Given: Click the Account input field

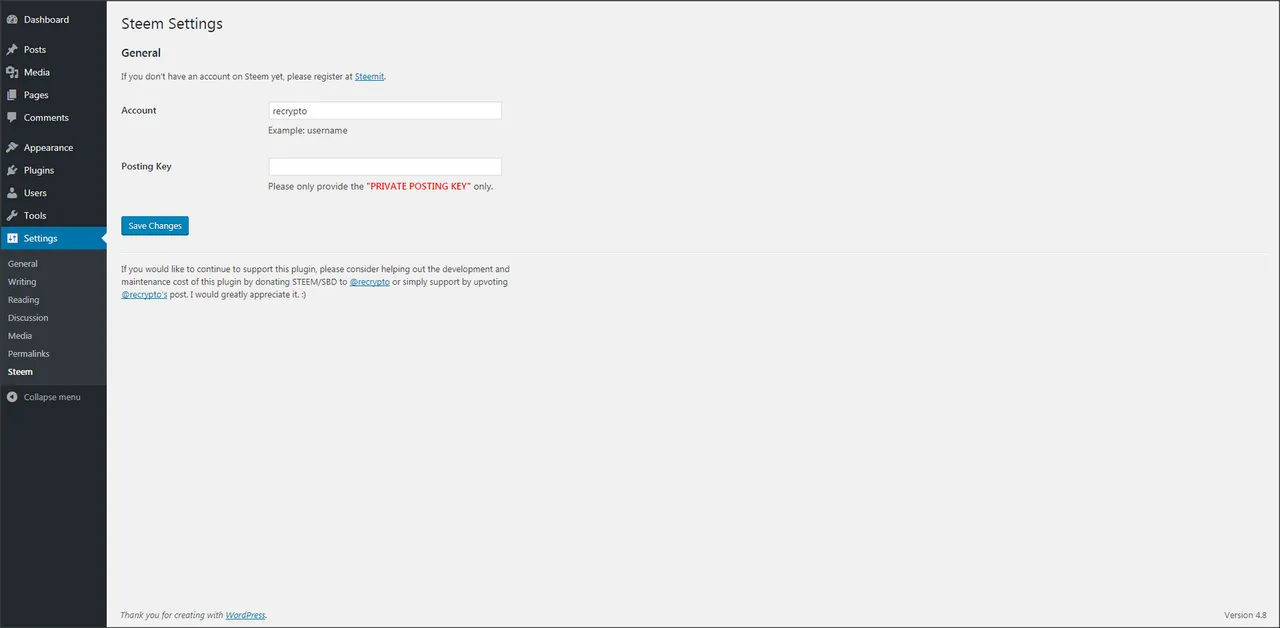Looking at the screenshot, I should click(385, 111).
